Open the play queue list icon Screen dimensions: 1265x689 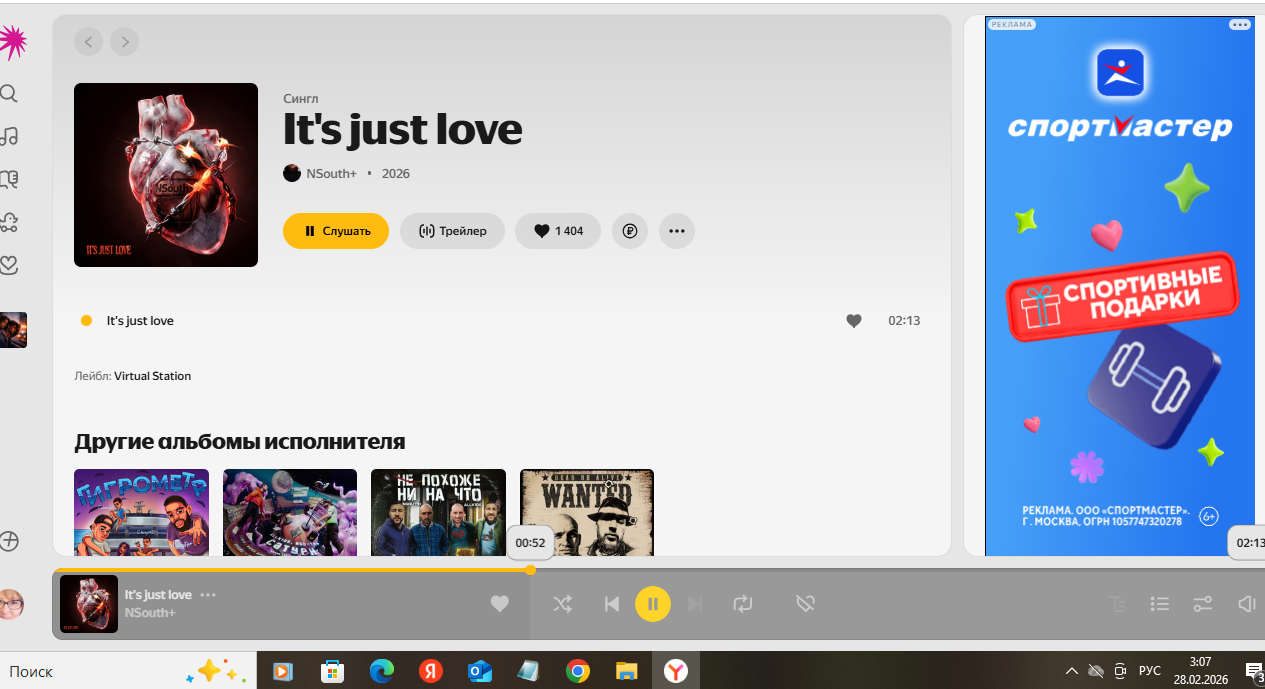click(x=1160, y=603)
